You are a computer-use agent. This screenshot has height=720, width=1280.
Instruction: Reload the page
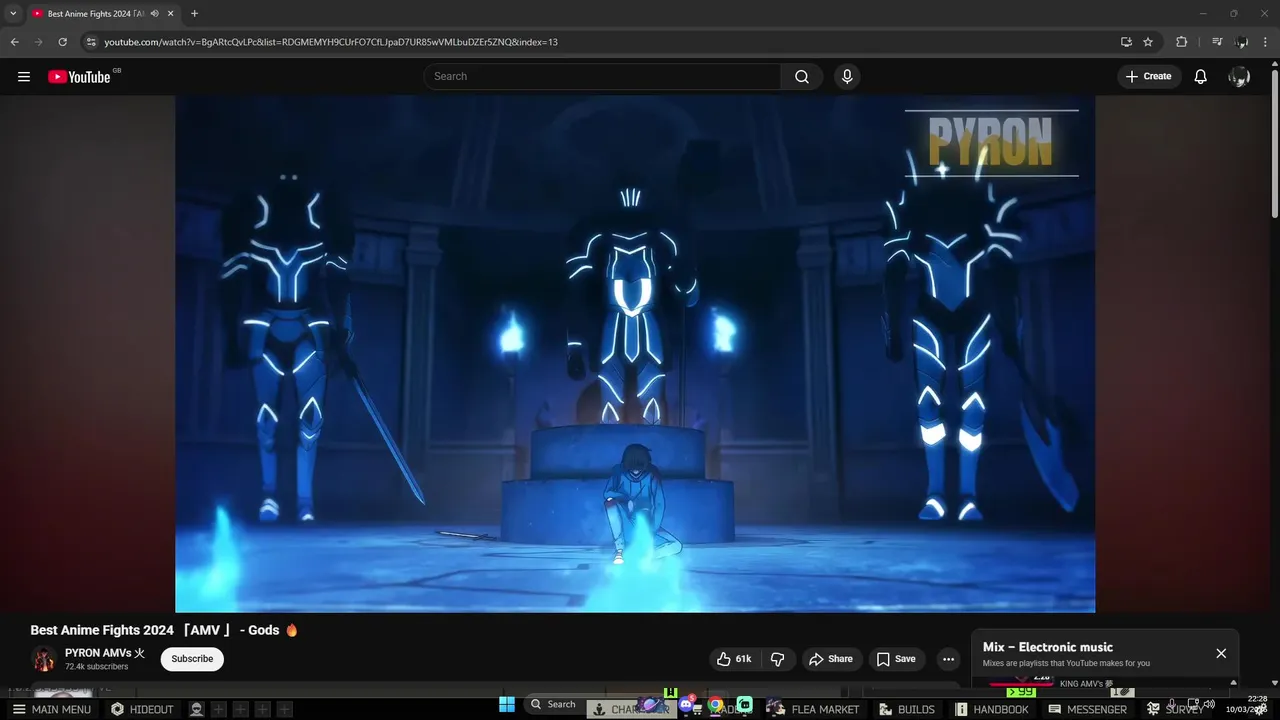coord(63,42)
